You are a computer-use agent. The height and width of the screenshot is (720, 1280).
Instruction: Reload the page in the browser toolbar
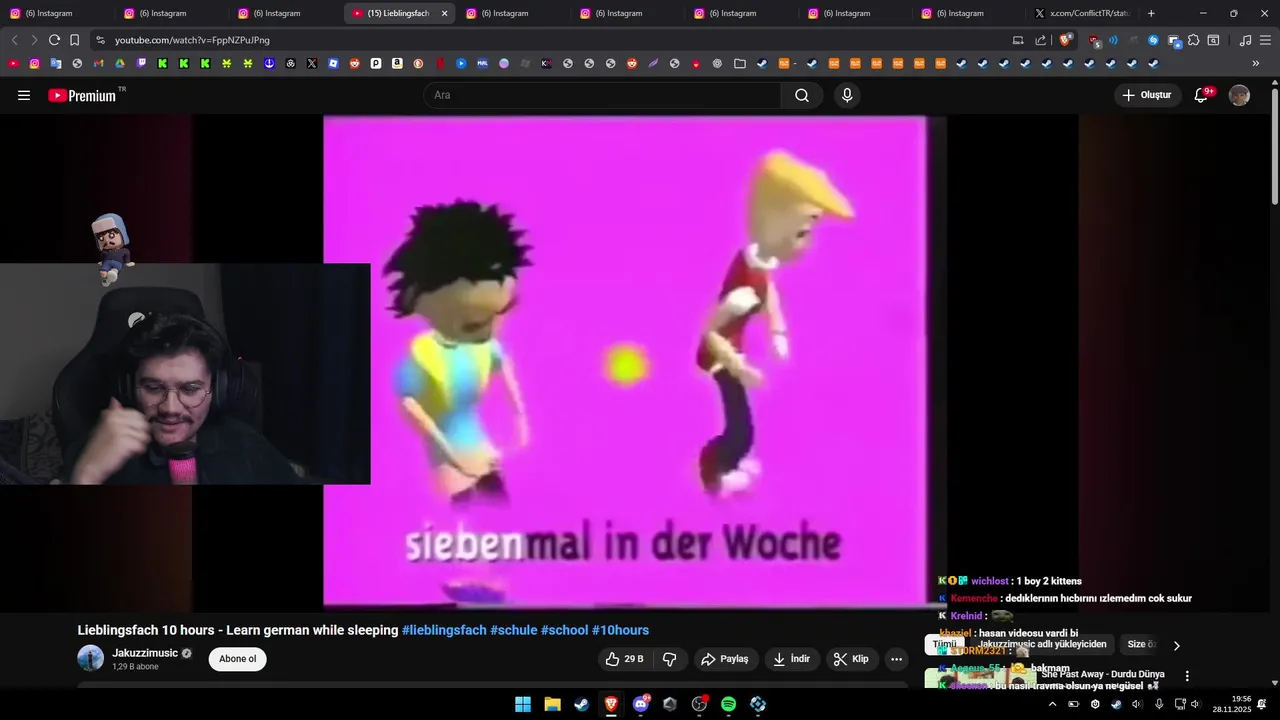point(54,40)
